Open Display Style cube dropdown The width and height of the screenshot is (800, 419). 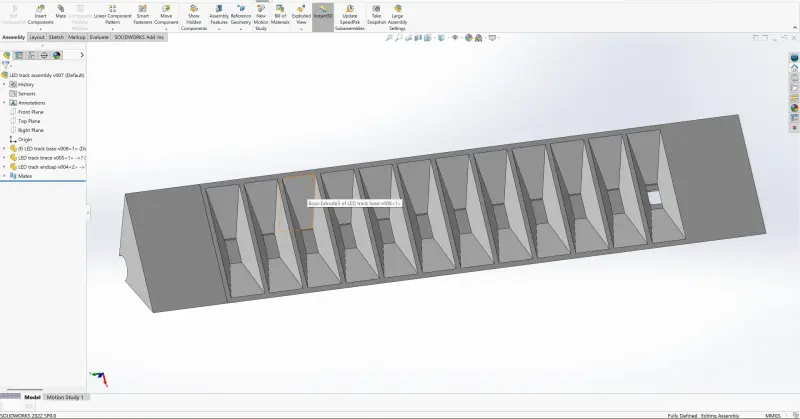tap(441, 38)
